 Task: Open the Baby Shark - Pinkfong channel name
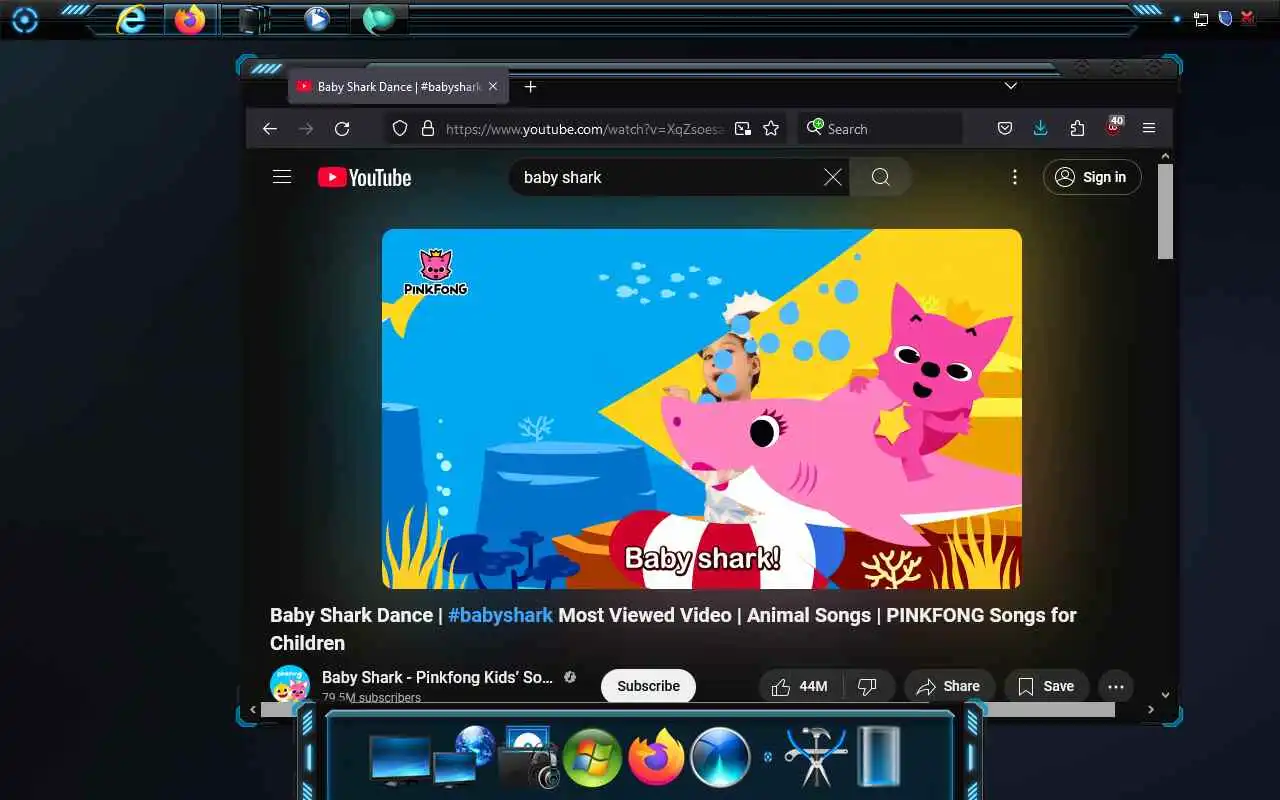[x=437, y=677]
